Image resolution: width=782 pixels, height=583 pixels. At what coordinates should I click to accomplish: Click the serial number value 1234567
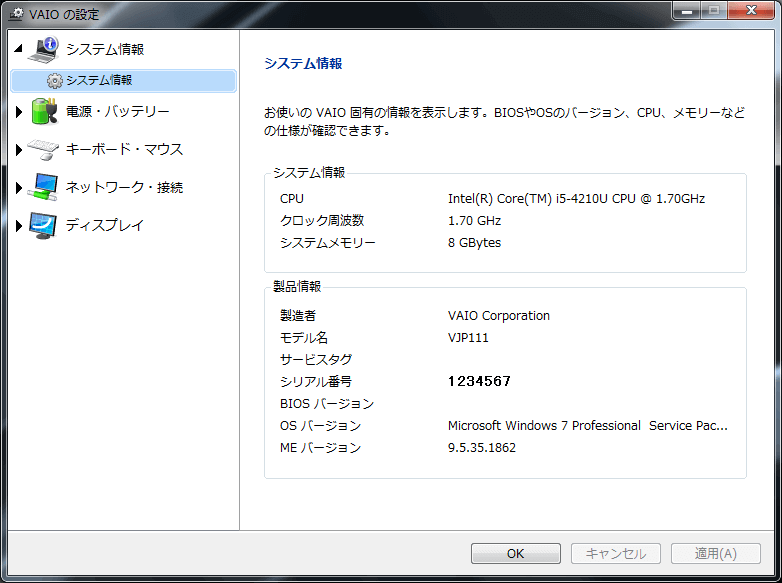479,382
